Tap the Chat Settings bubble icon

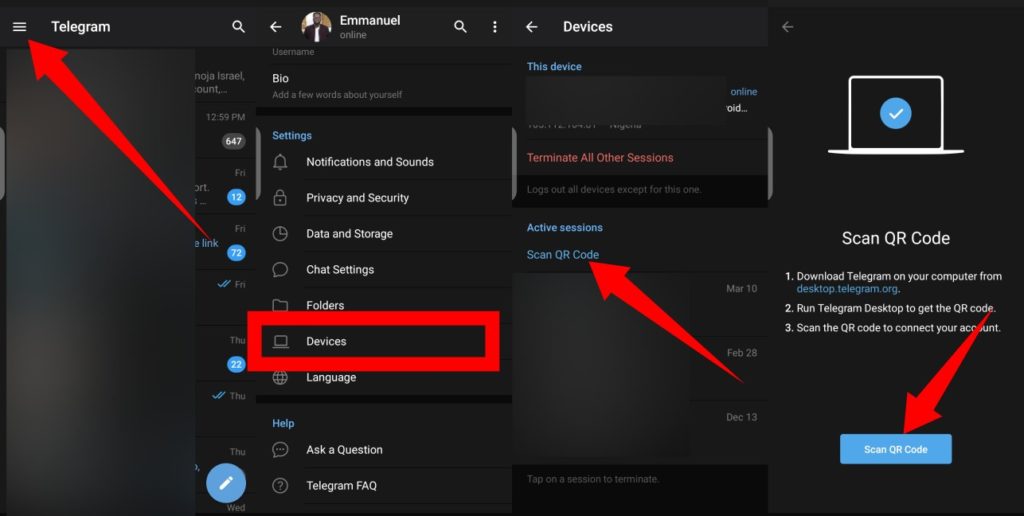(x=280, y=270)
